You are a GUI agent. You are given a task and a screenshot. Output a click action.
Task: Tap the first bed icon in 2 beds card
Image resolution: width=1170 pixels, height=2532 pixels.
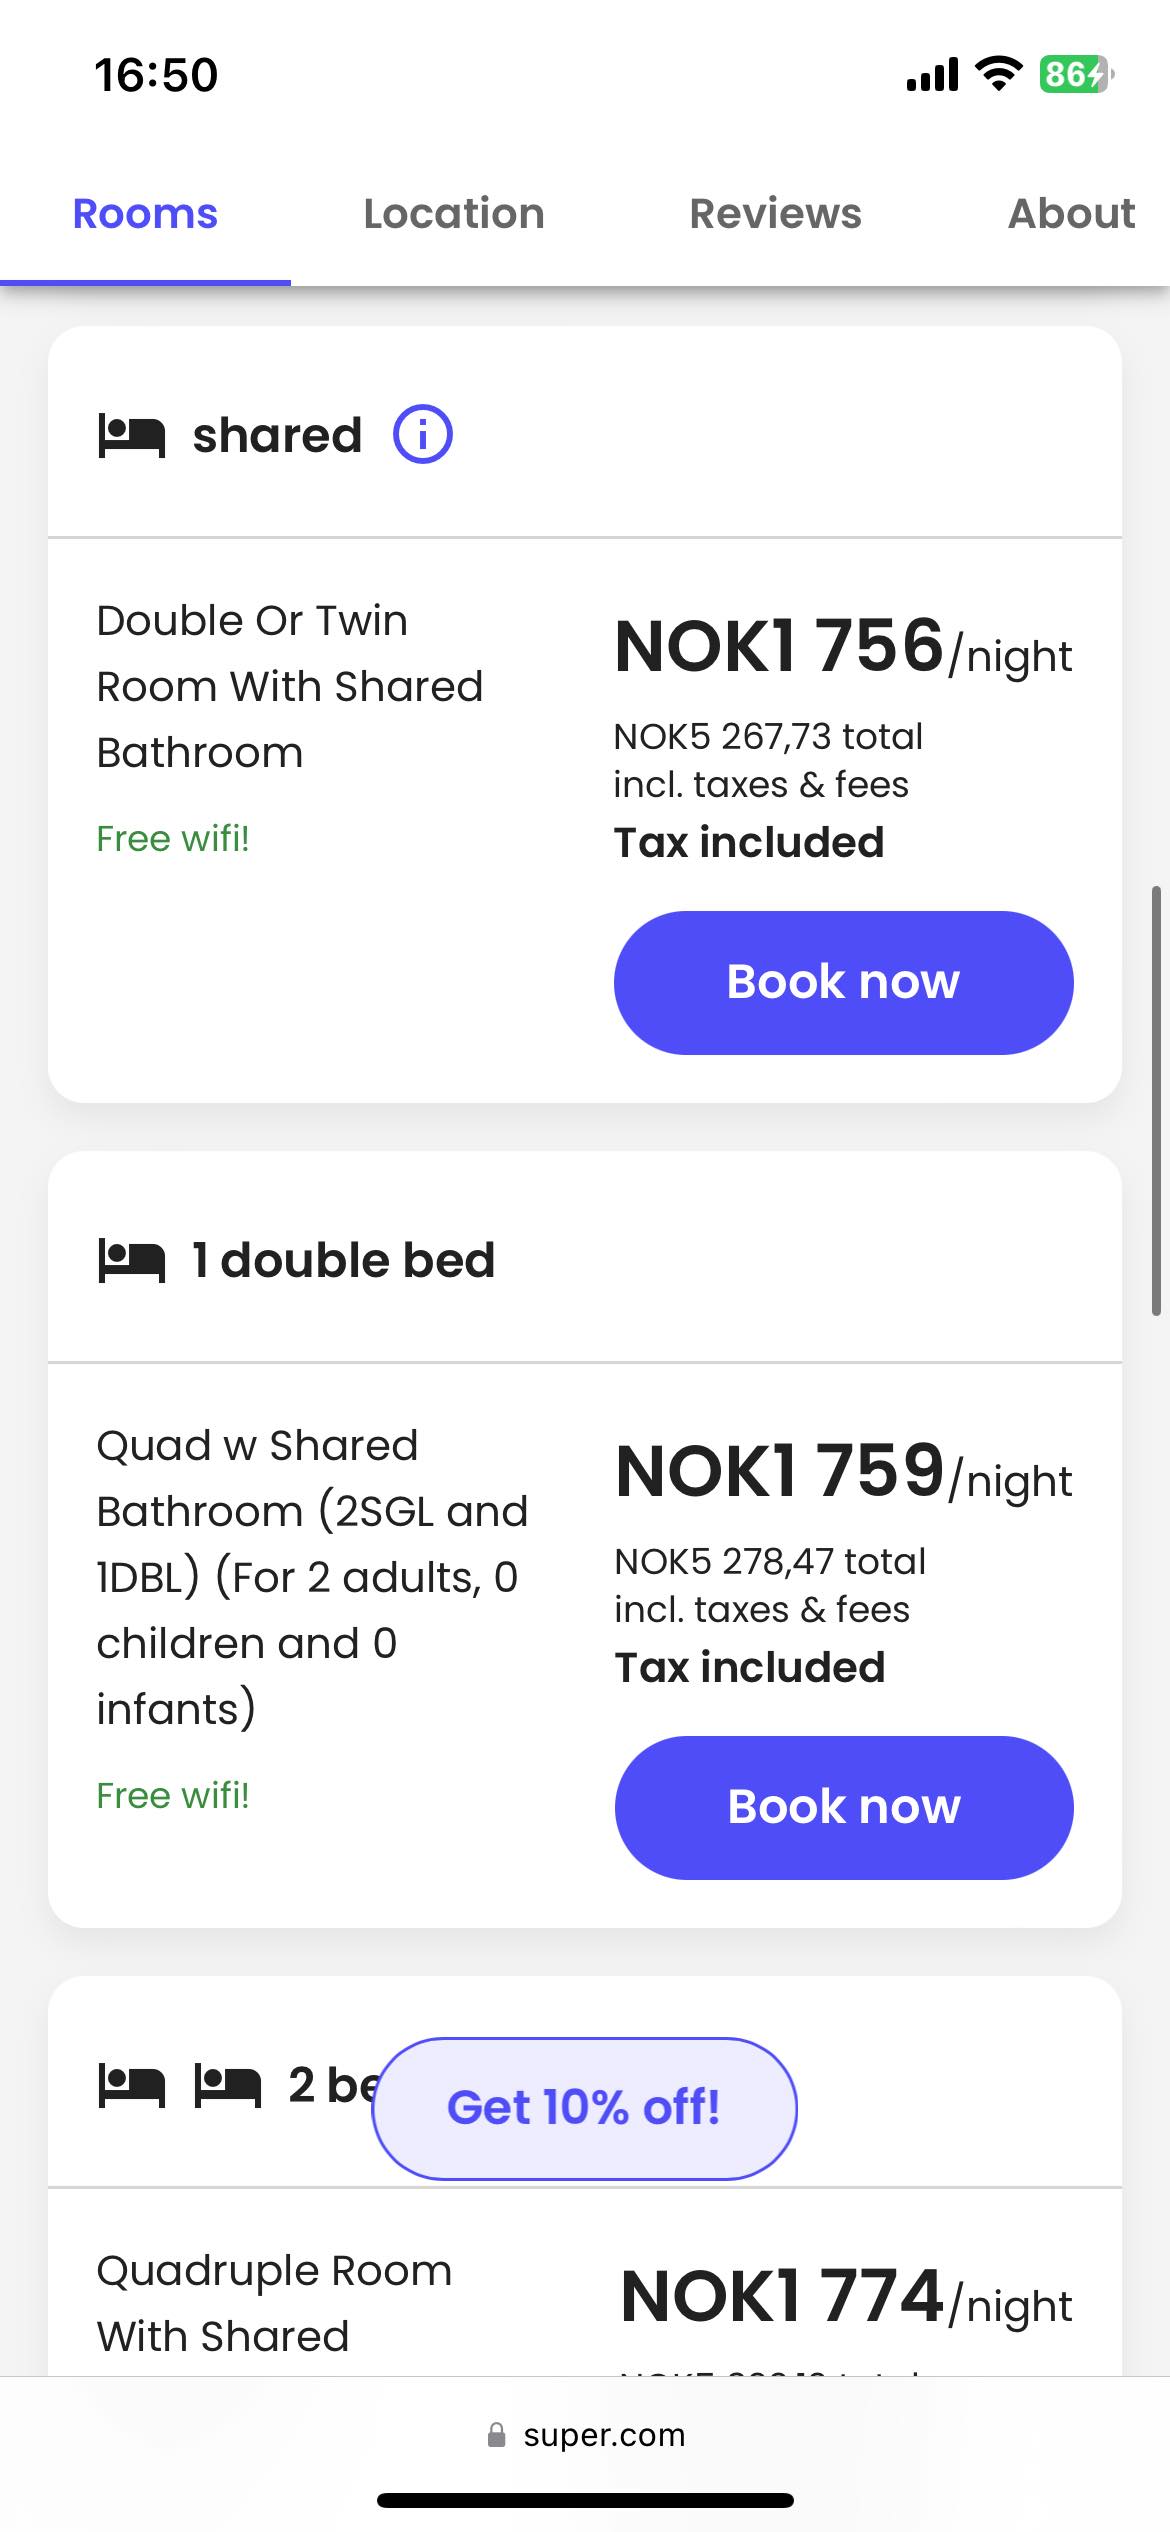click(x=132, y=2086)
